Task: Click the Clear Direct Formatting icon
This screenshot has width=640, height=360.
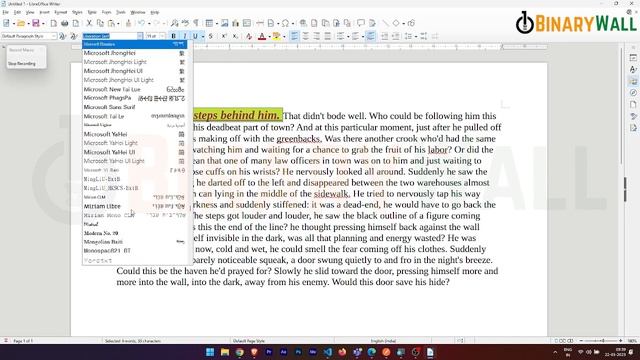Action: pyautogui.click(x=249, y=36)
